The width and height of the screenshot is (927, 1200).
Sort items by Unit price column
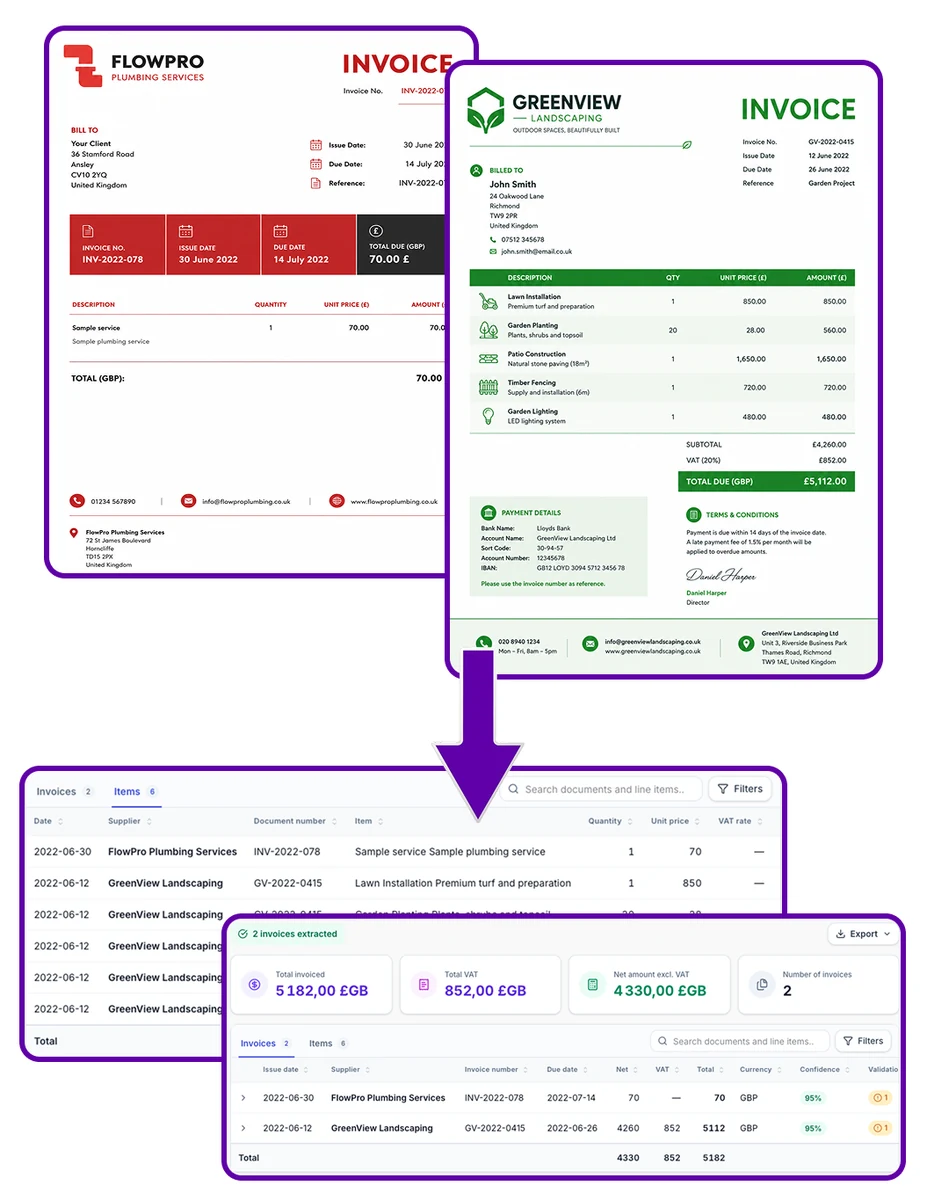pyautogui.click(x=676, y=821)
